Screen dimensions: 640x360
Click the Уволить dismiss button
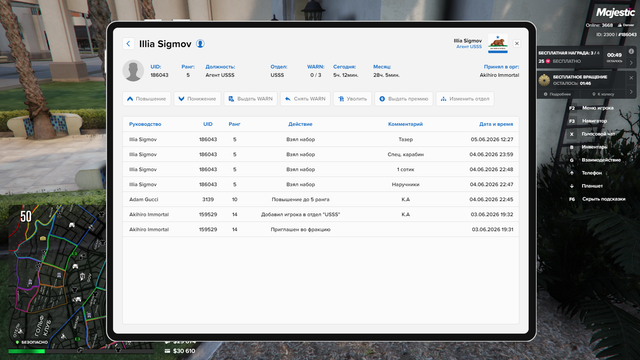(352, 99)
